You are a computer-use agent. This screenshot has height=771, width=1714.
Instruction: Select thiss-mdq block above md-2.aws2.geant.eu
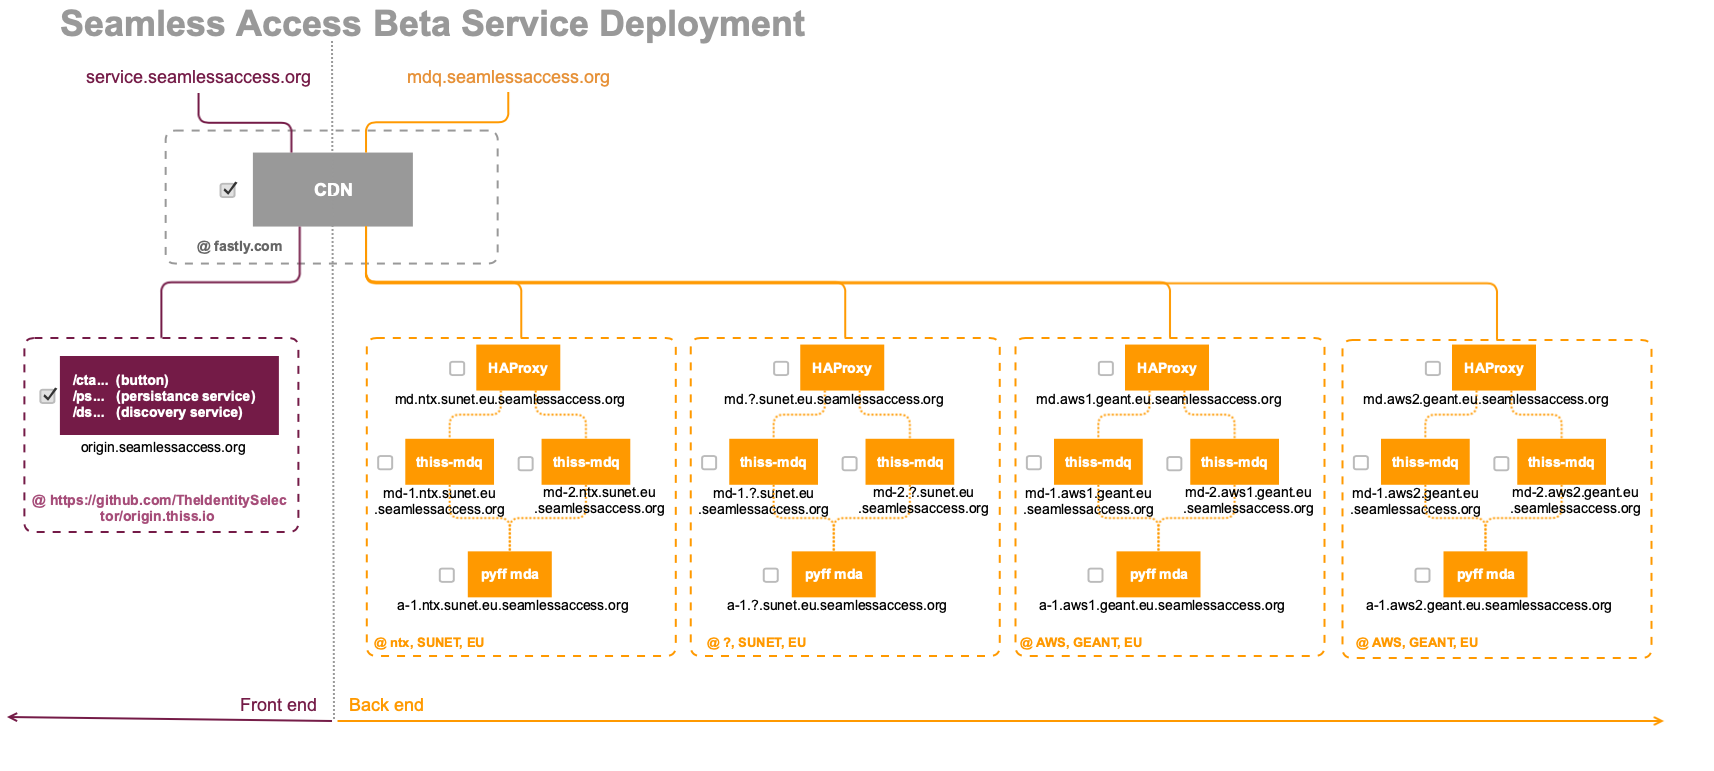coord(1561,462)
